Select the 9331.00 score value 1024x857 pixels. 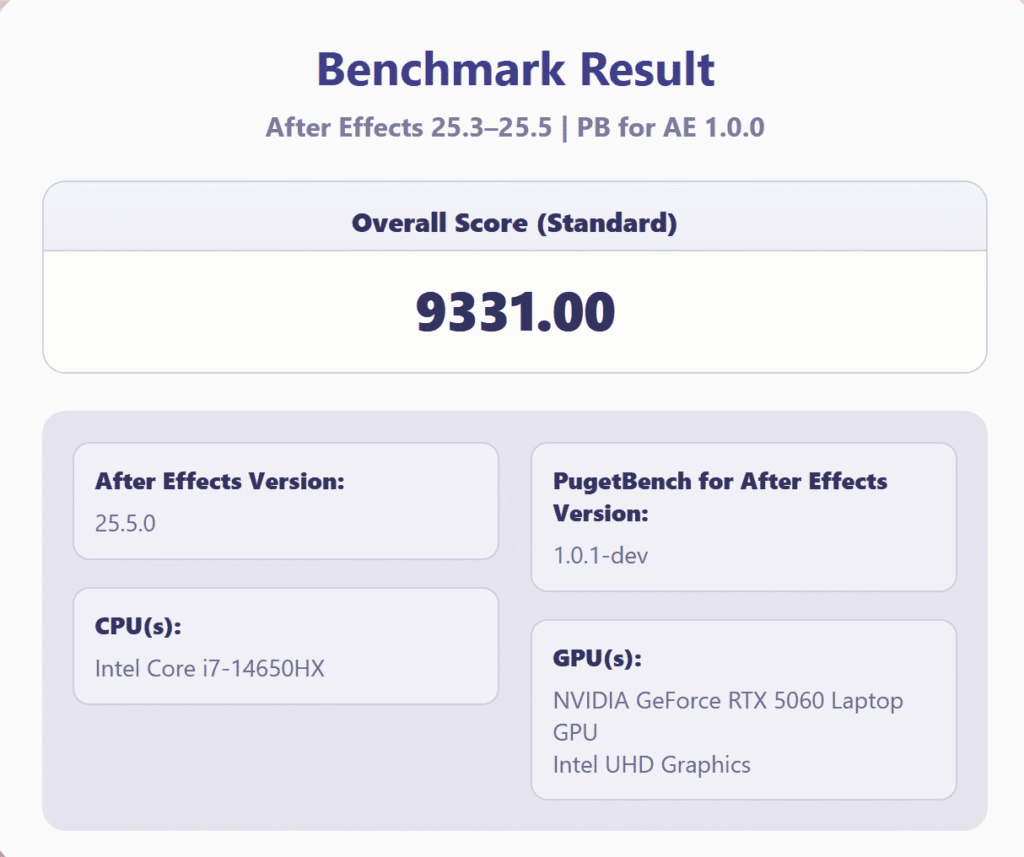coord(514,313)
